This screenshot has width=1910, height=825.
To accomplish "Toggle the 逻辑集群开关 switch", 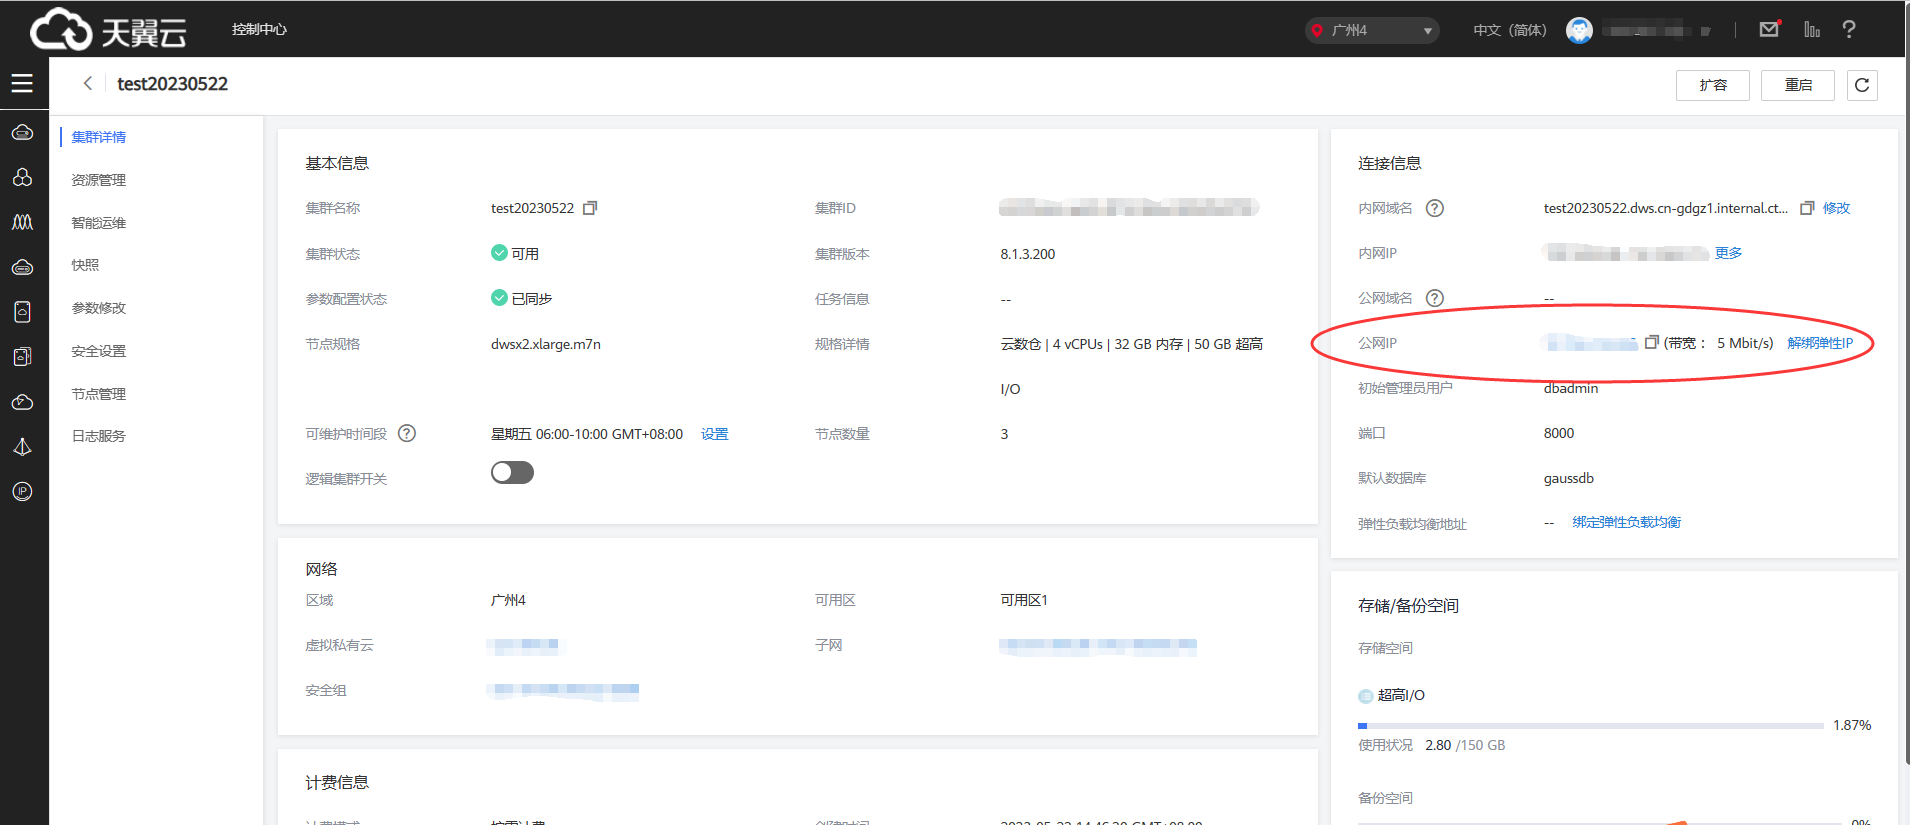I will (x=512, y=473).
